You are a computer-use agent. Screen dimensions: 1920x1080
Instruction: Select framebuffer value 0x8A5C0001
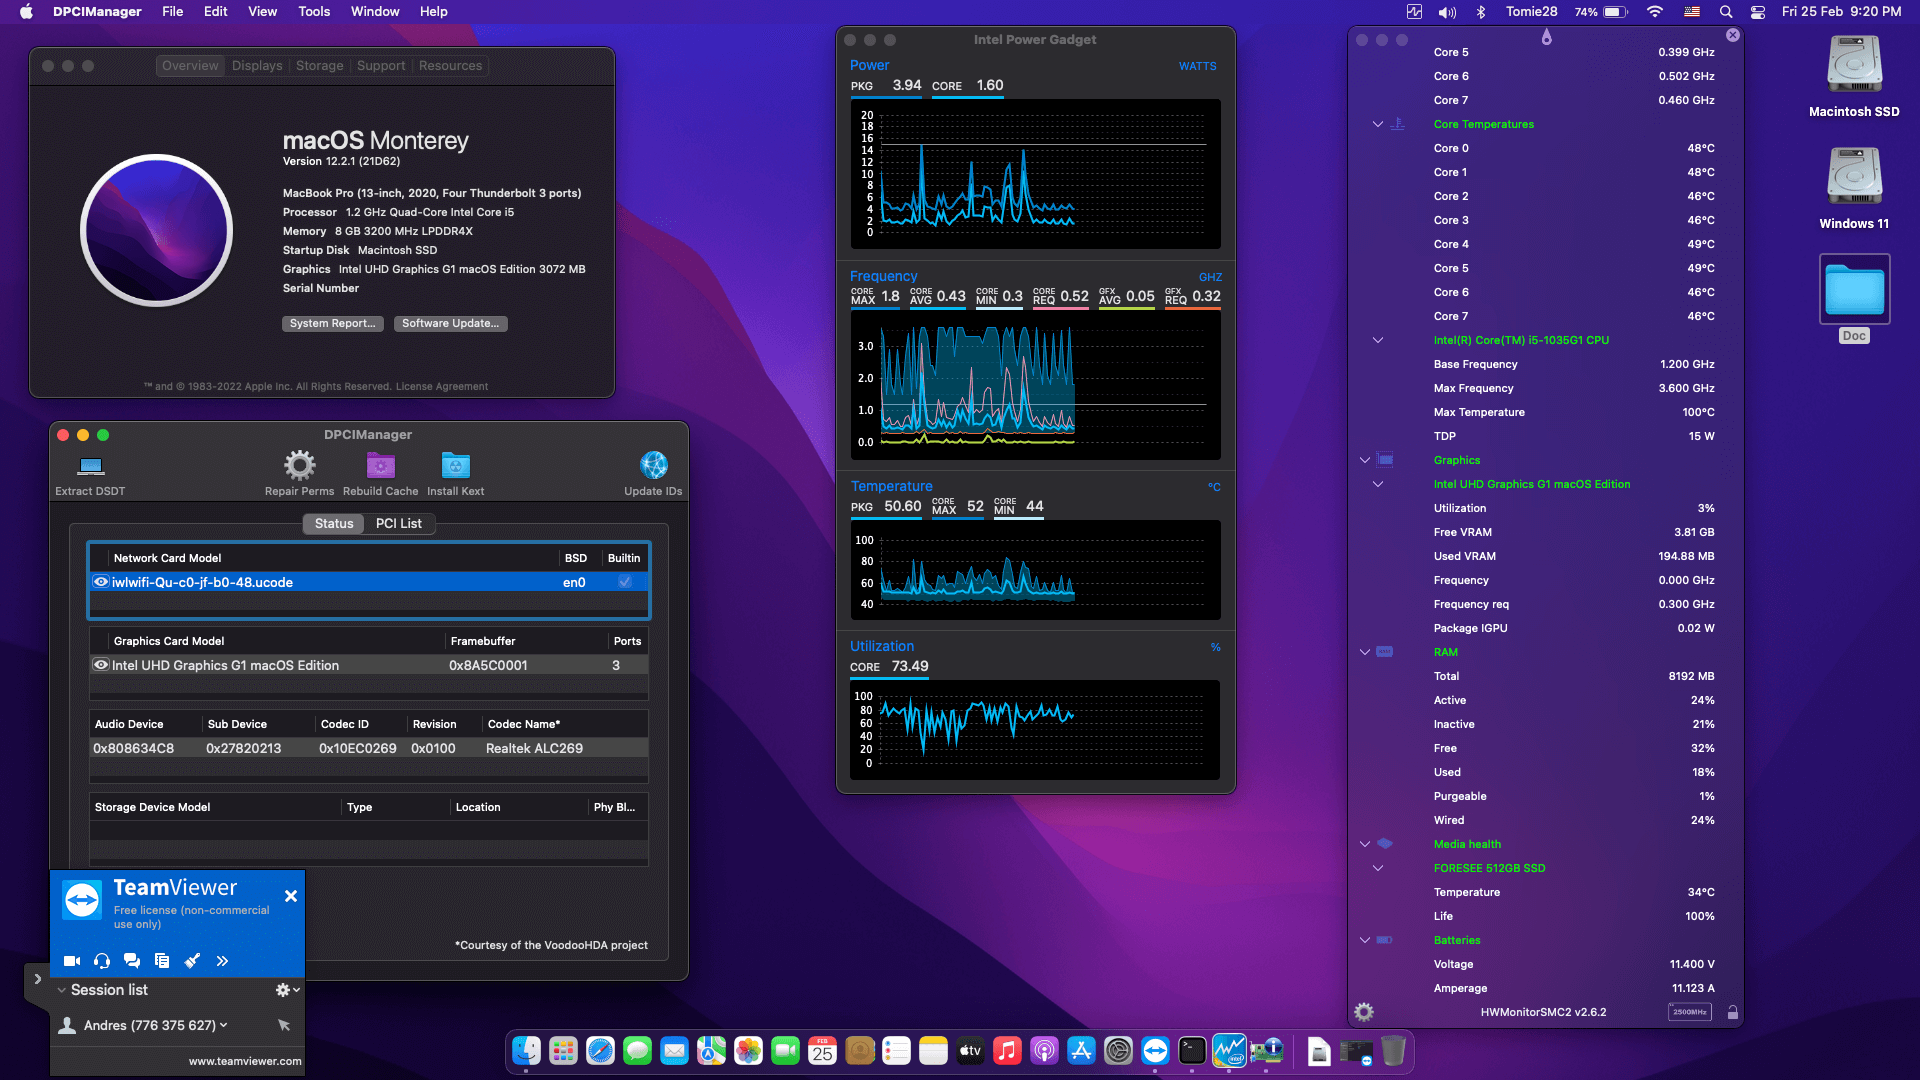pyautogui.click(x=488, y=665)
